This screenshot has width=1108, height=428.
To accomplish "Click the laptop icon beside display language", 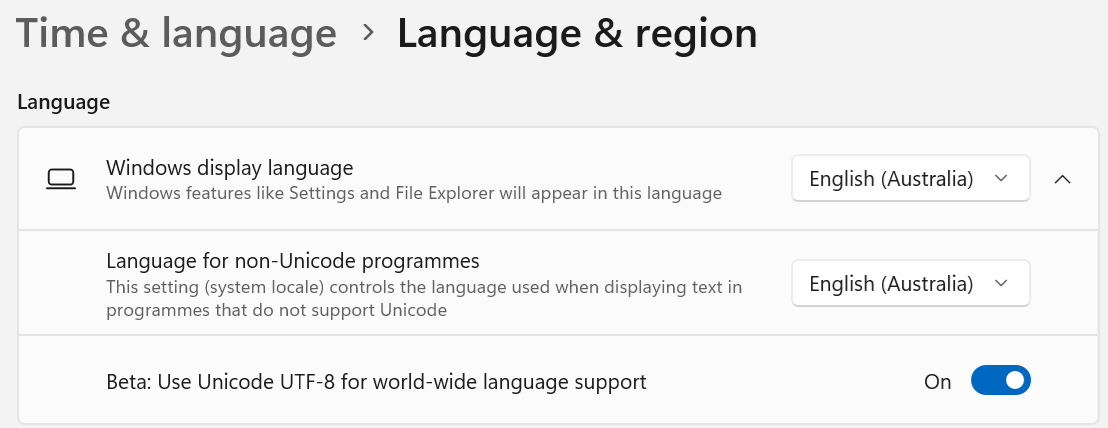I will pos(61,179).
